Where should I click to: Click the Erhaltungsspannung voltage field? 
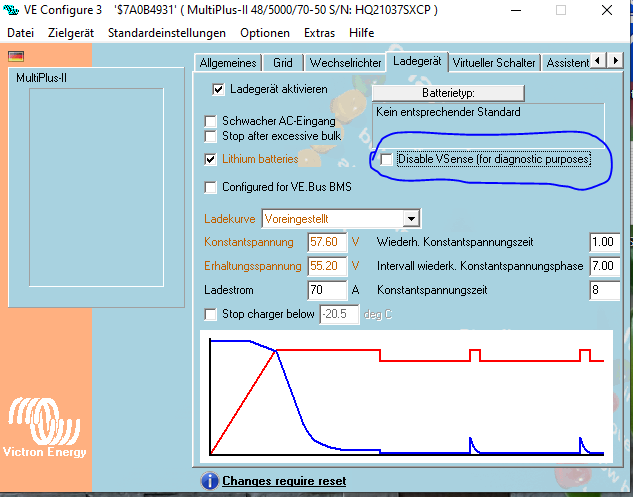click(x=327, y=266)
